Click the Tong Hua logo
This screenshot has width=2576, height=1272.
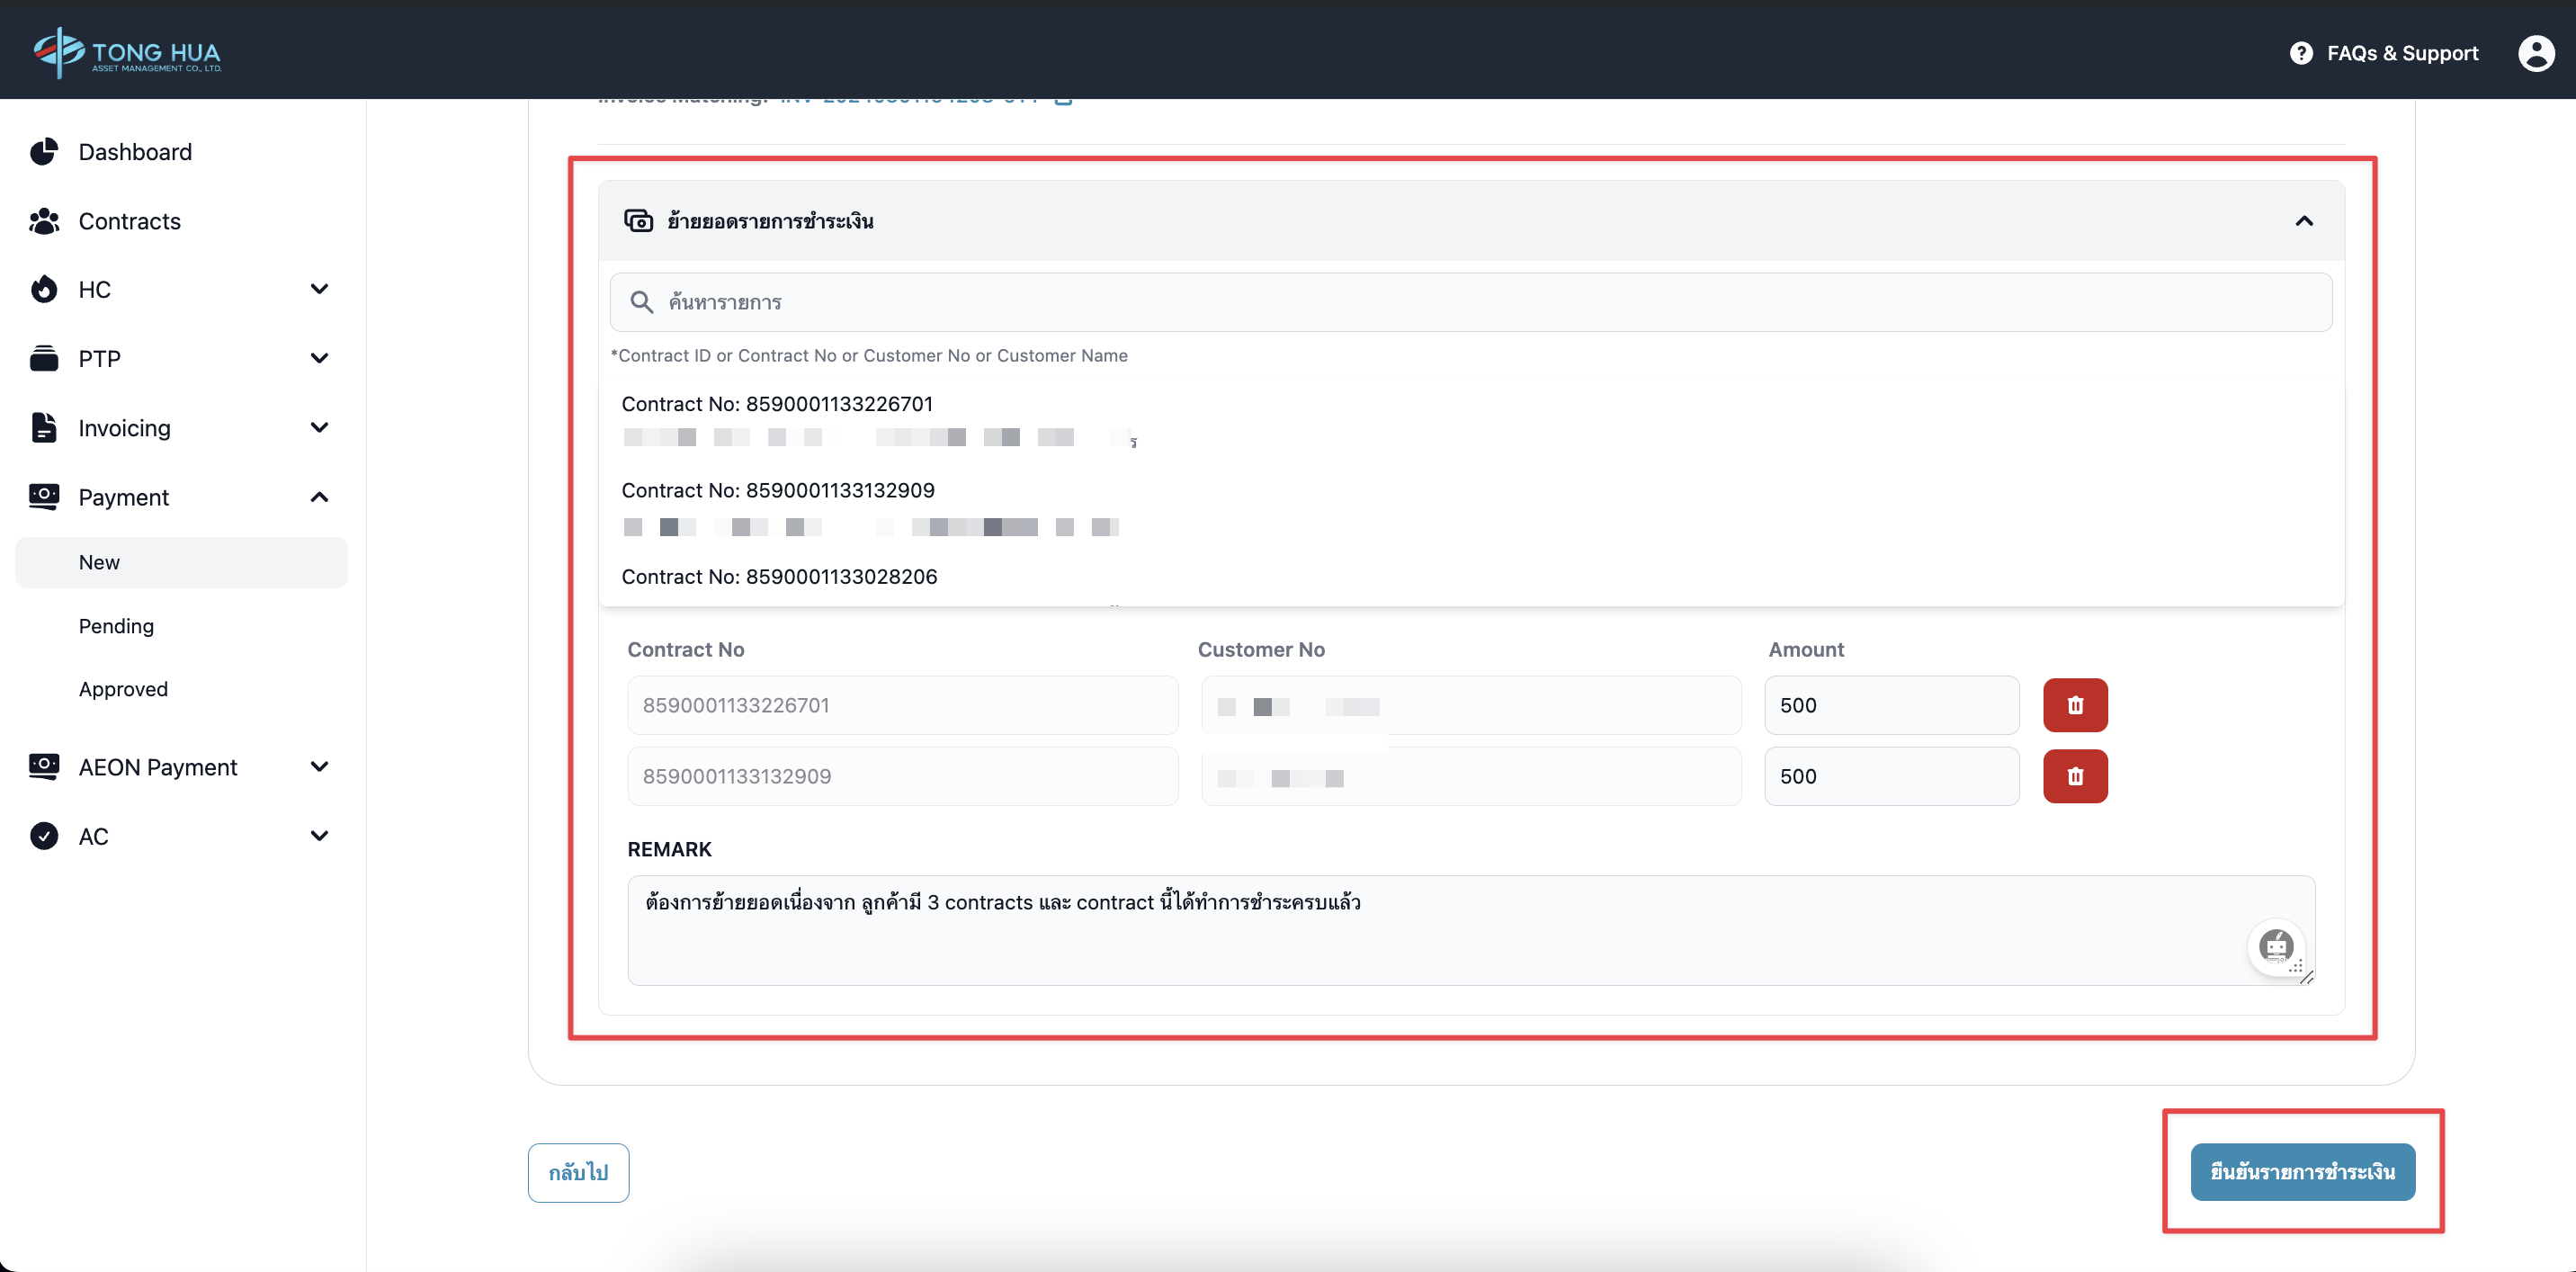click(x=127, y=52)
